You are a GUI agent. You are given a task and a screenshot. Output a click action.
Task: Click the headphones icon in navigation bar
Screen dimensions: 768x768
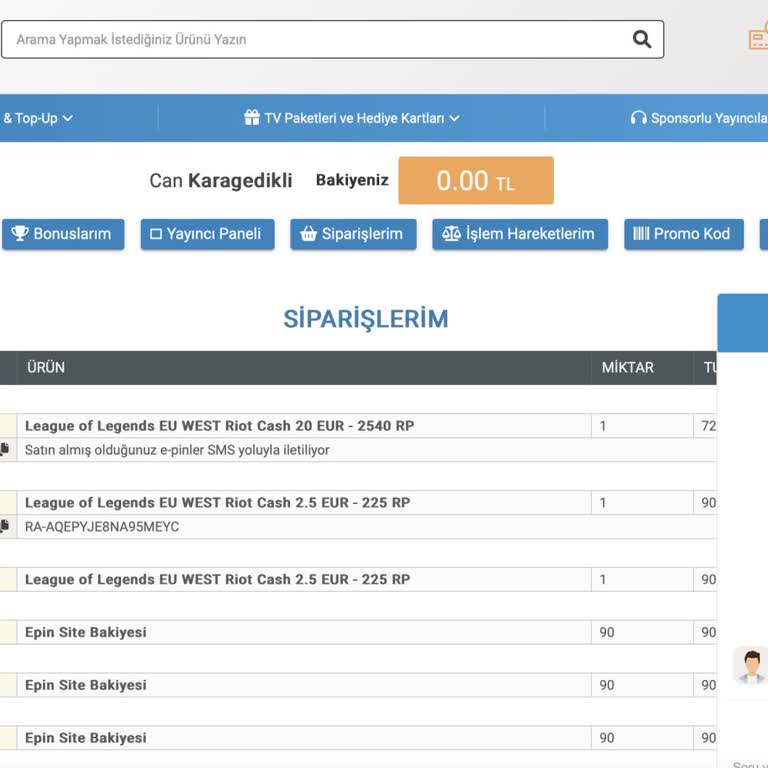pyautogui.click(x=638, y=118)
